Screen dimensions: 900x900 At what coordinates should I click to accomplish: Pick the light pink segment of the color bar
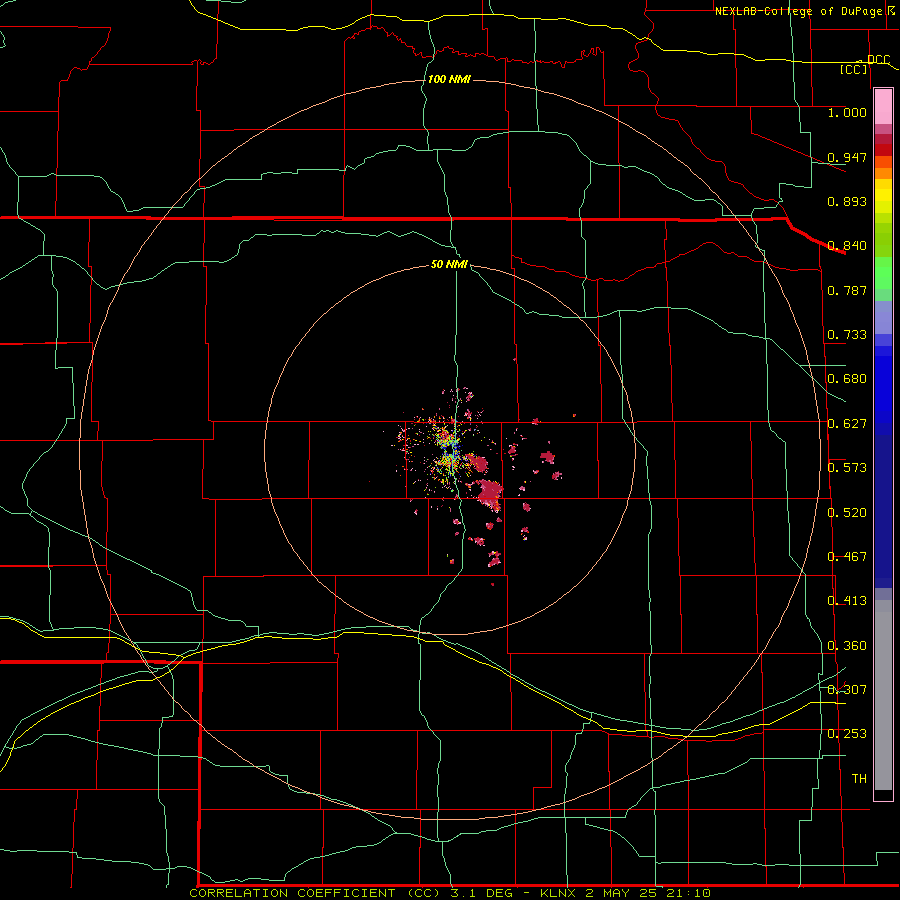(883, 106)
